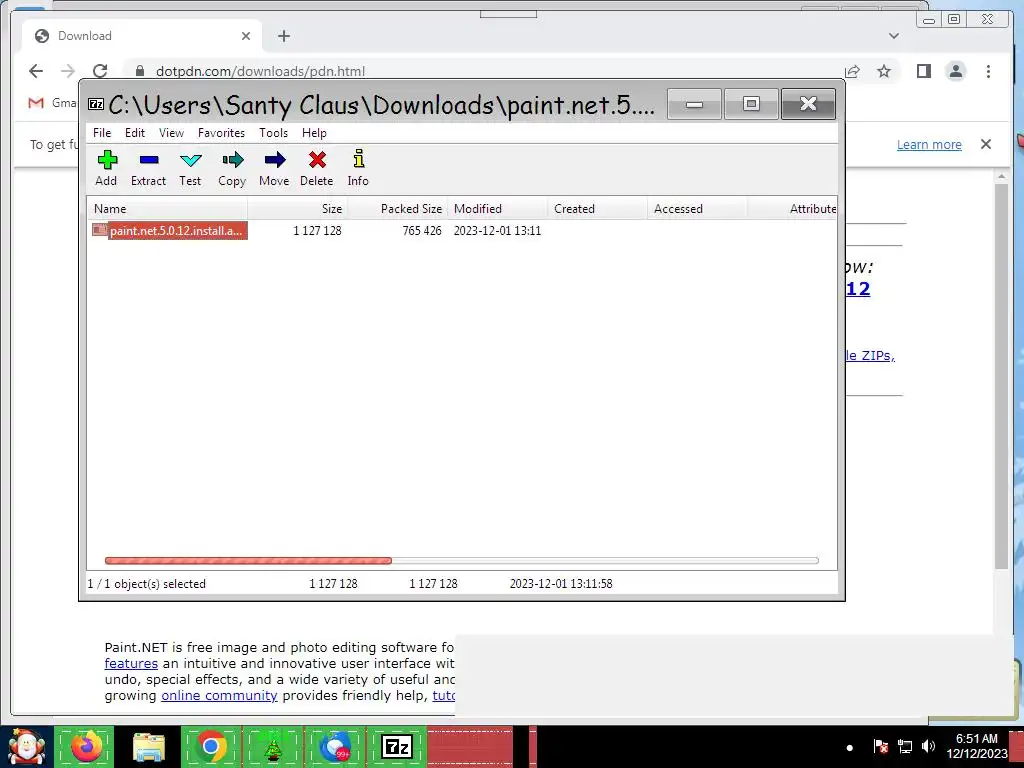The image size is (1024, 768).
Task: Open a new Chrome tab
Action: pos(283,36)
